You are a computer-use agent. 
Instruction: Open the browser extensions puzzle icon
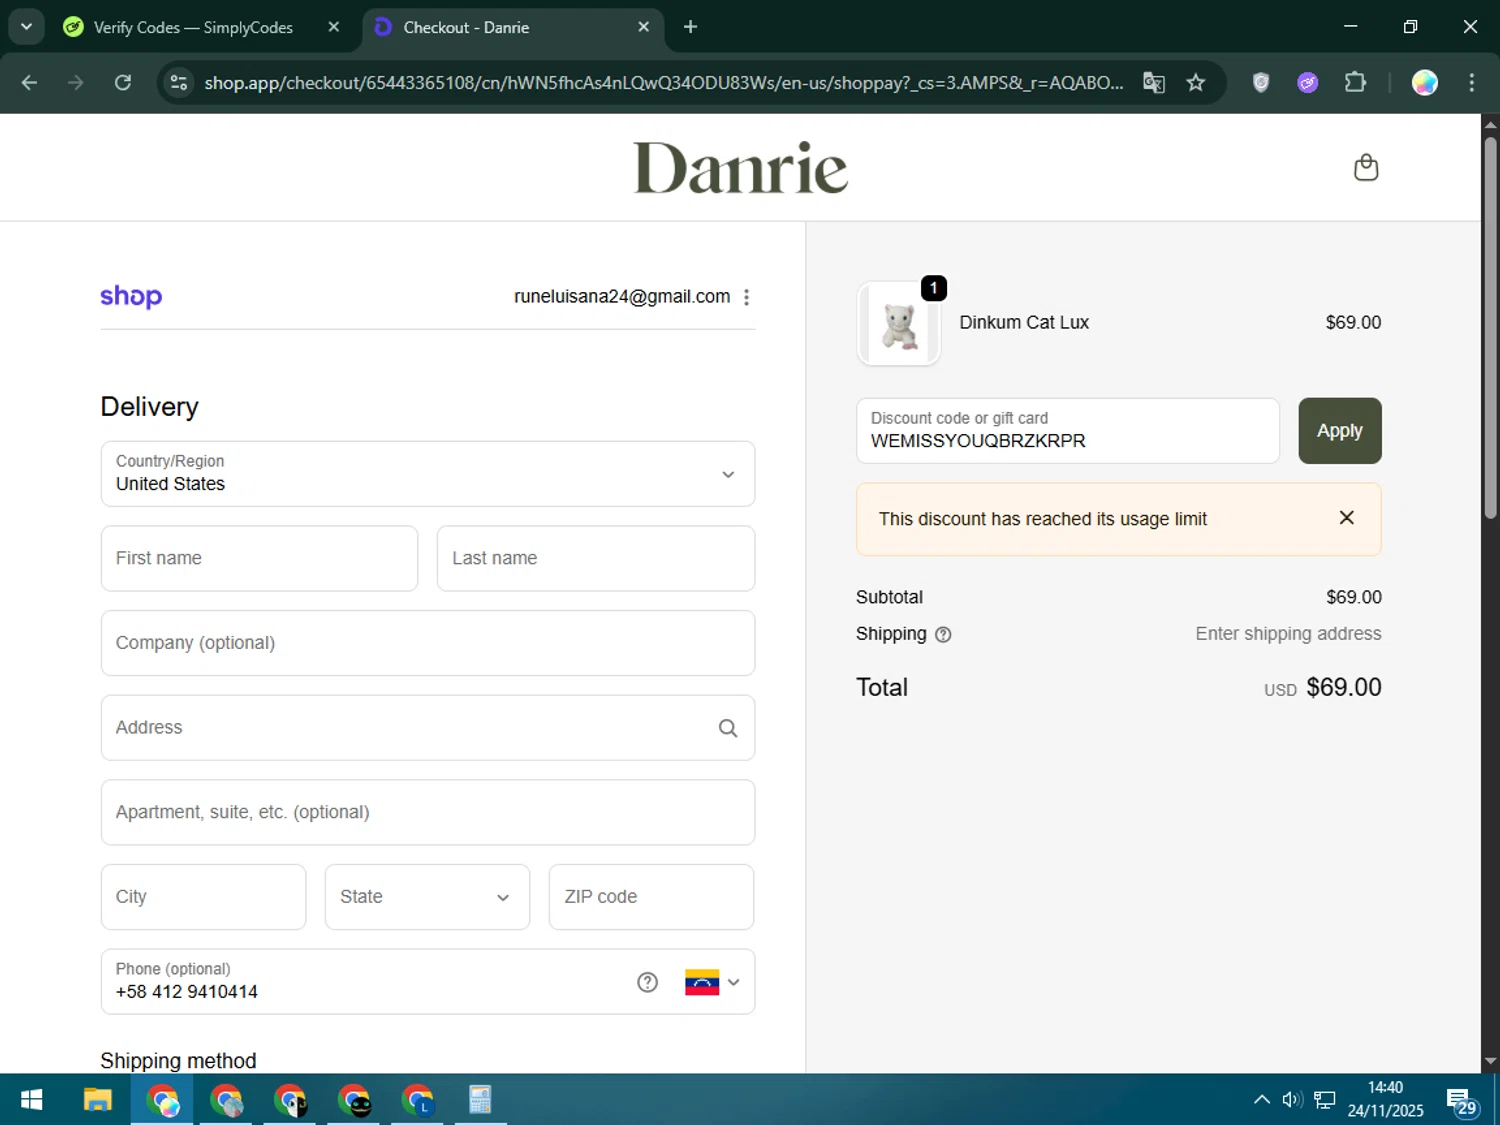coord(1355,82)
